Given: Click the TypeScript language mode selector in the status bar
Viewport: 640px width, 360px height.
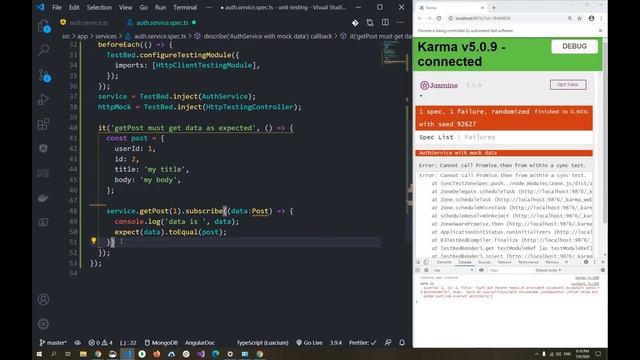Looking at the screenshot, I should click(x=262, y=343).
